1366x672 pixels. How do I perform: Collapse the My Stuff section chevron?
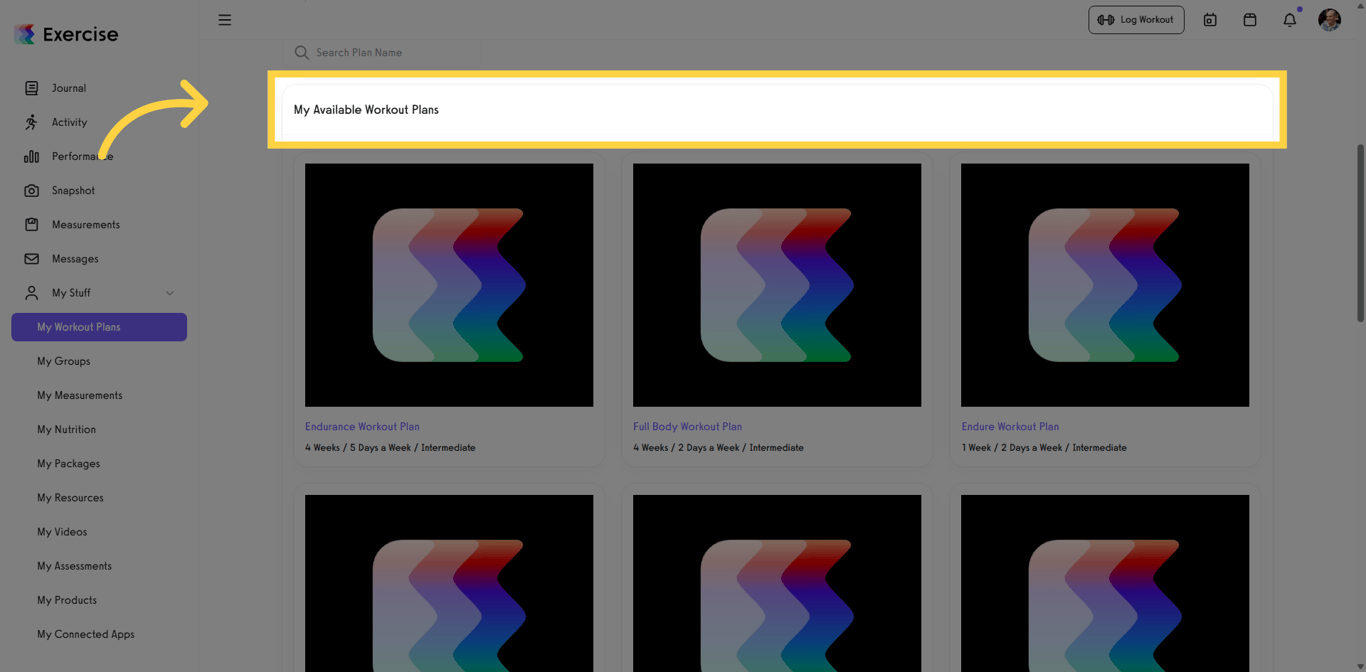pos(170,293)
